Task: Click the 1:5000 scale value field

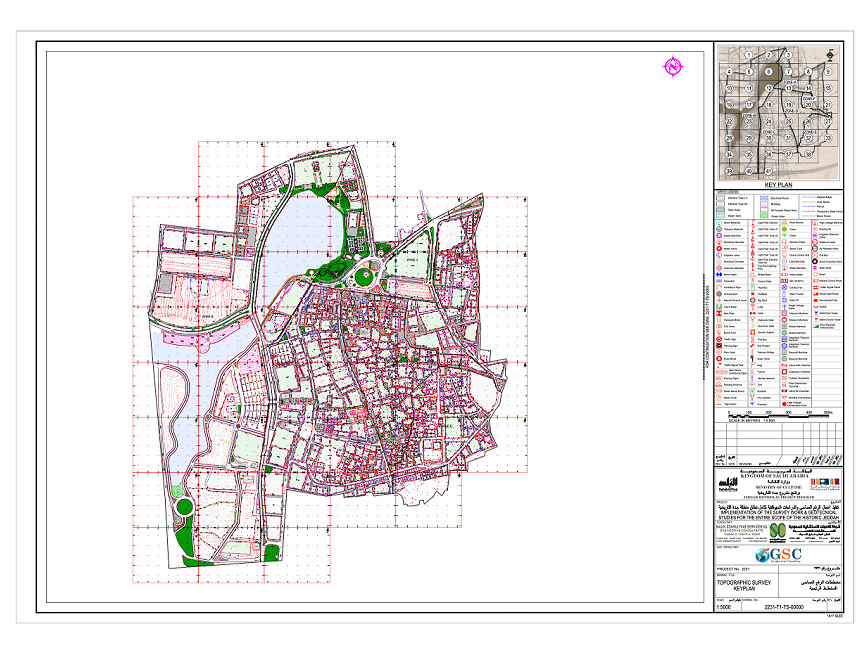Action: tap(724, 607)
